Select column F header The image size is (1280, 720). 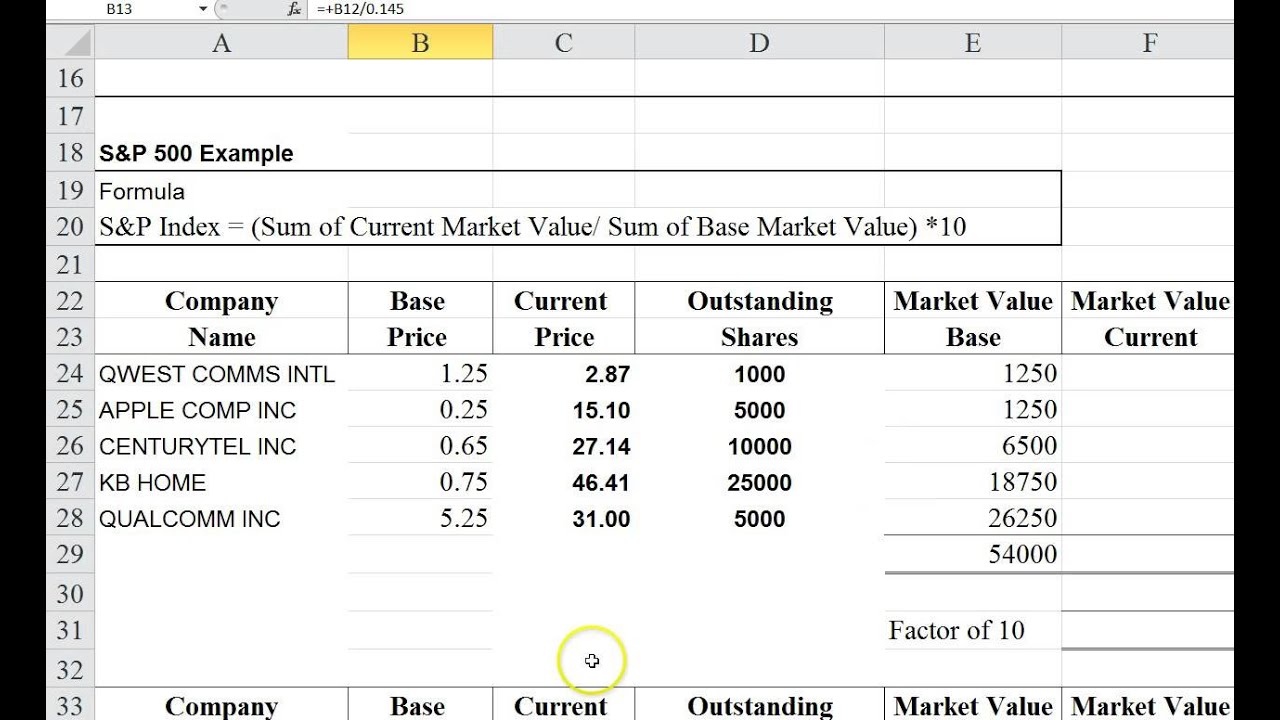(x=1148, y=43)
